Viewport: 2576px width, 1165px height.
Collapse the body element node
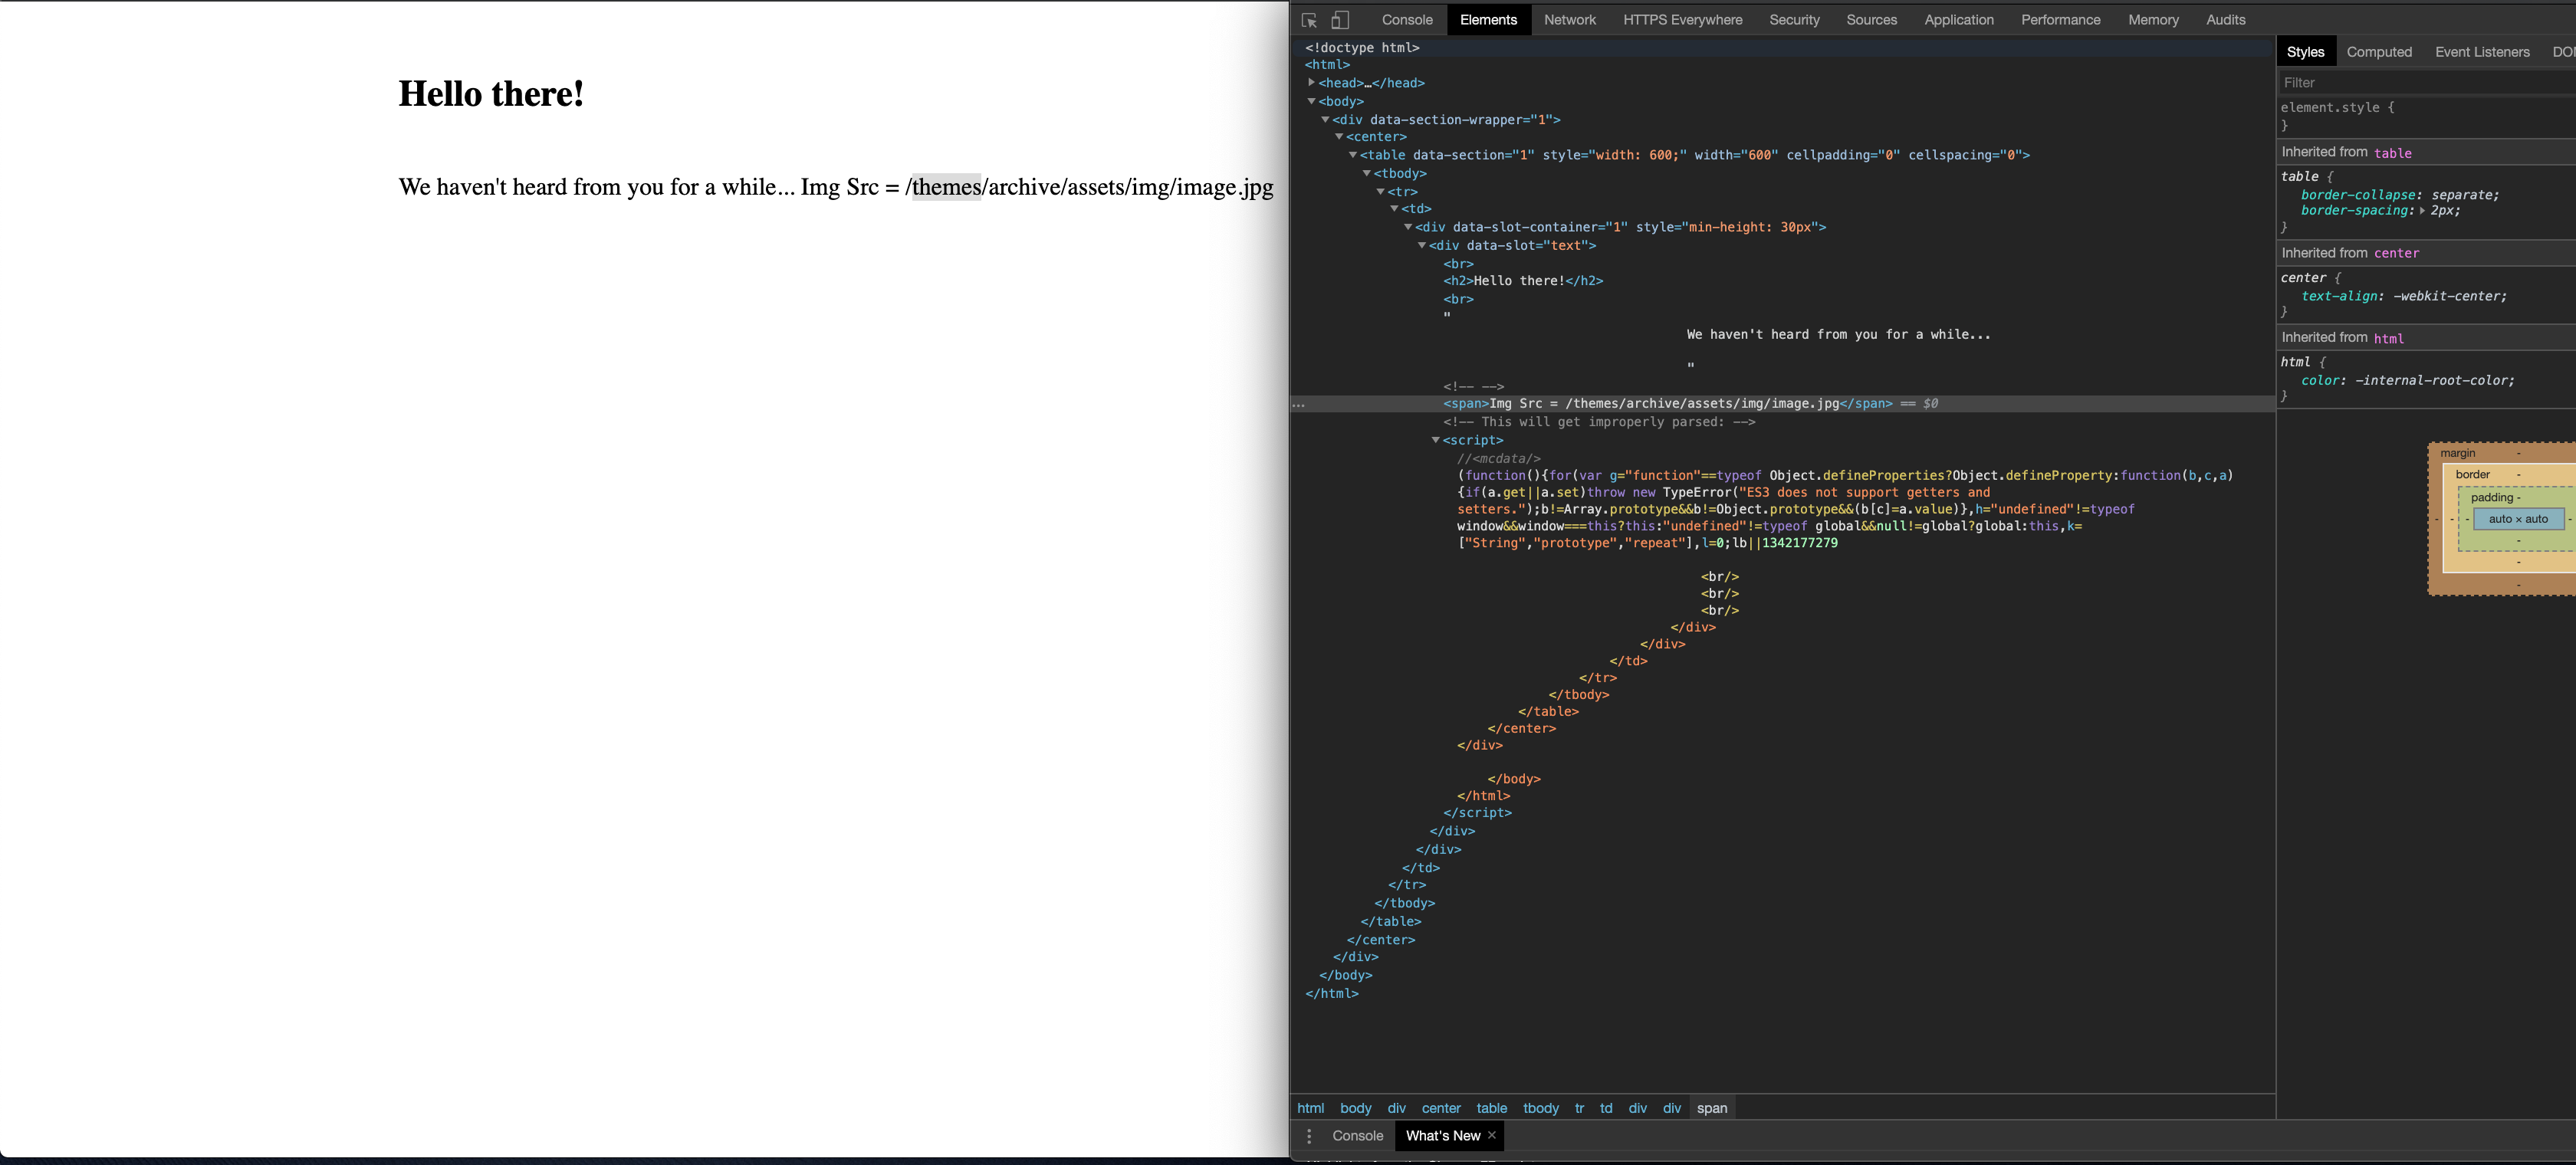pos(1311,101)
